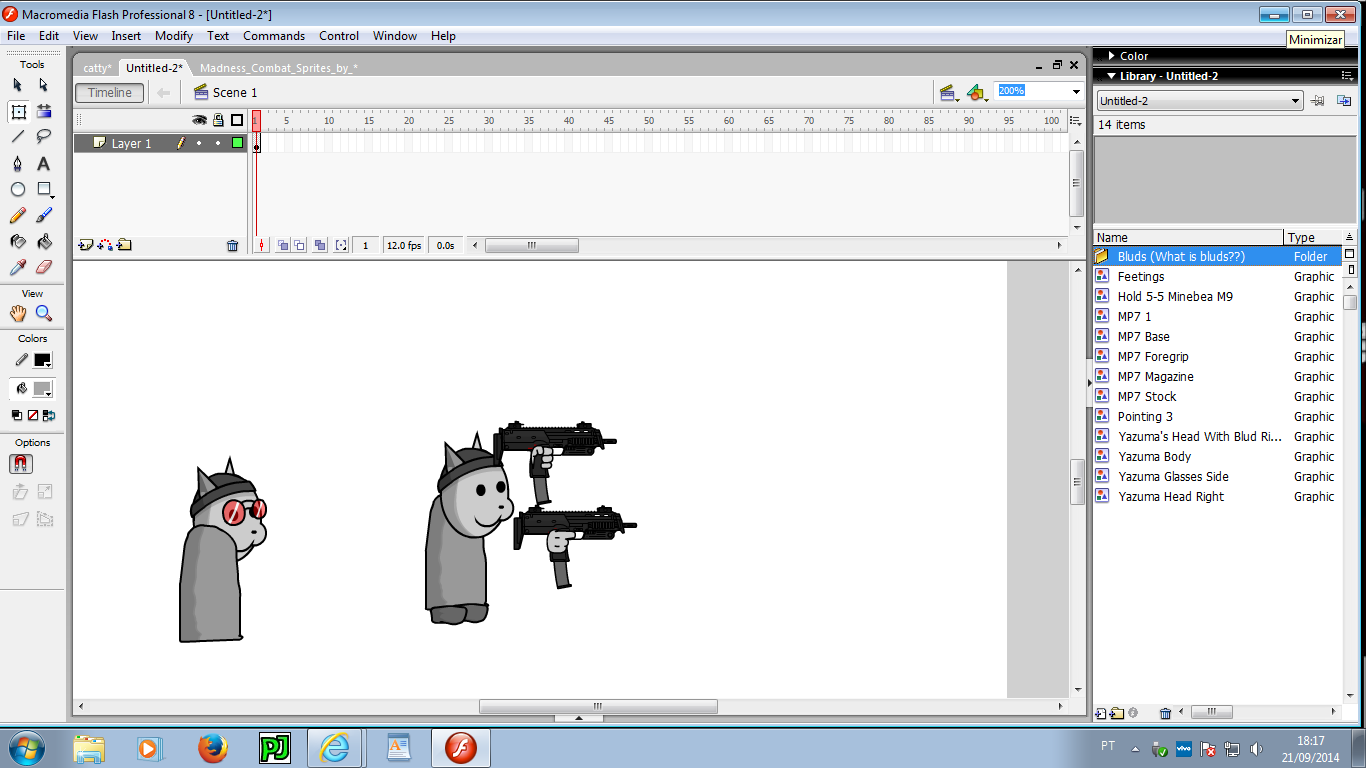
Task: Expand the Color panel
Action: tap(1109, 56)
